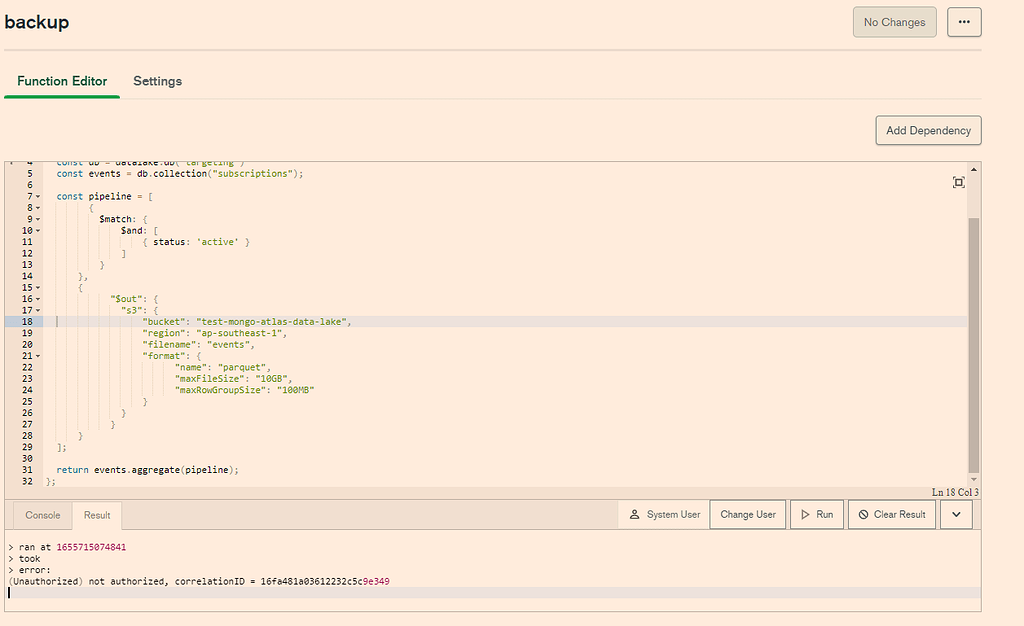
Task: Collapse the $out block at line 16
Action: pos(38,299)
